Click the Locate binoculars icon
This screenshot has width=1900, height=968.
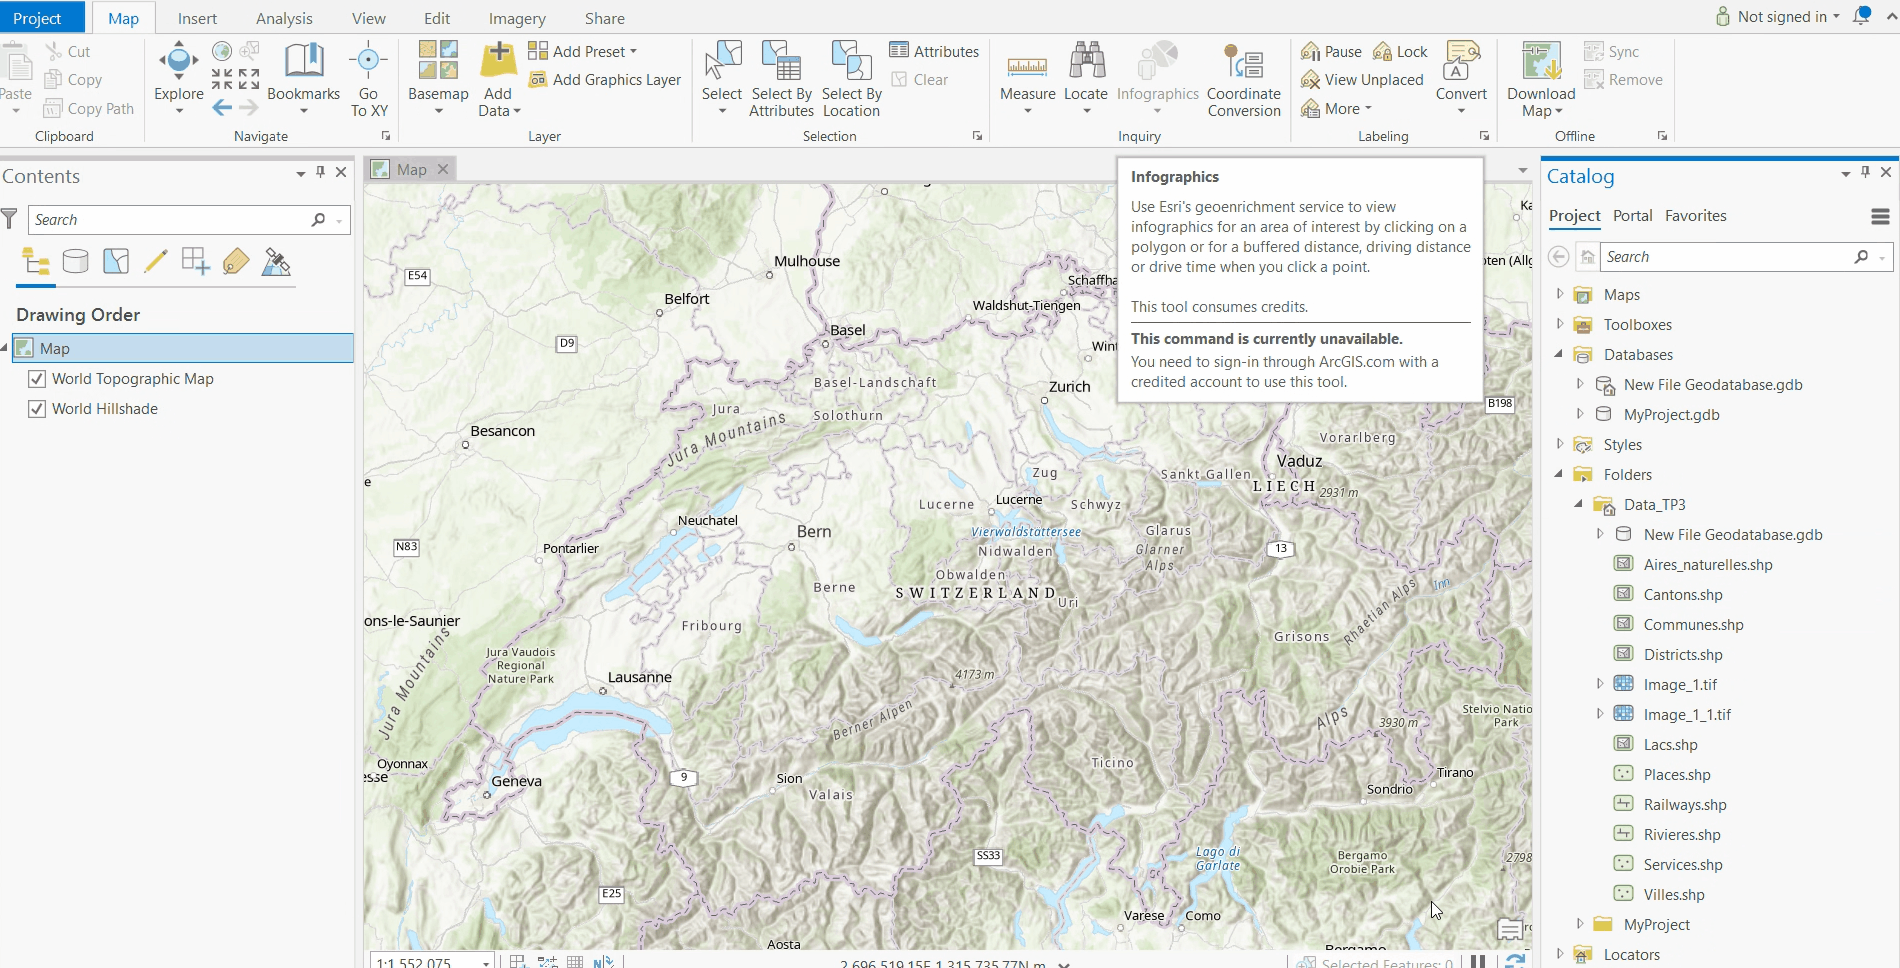[1085, 62]
